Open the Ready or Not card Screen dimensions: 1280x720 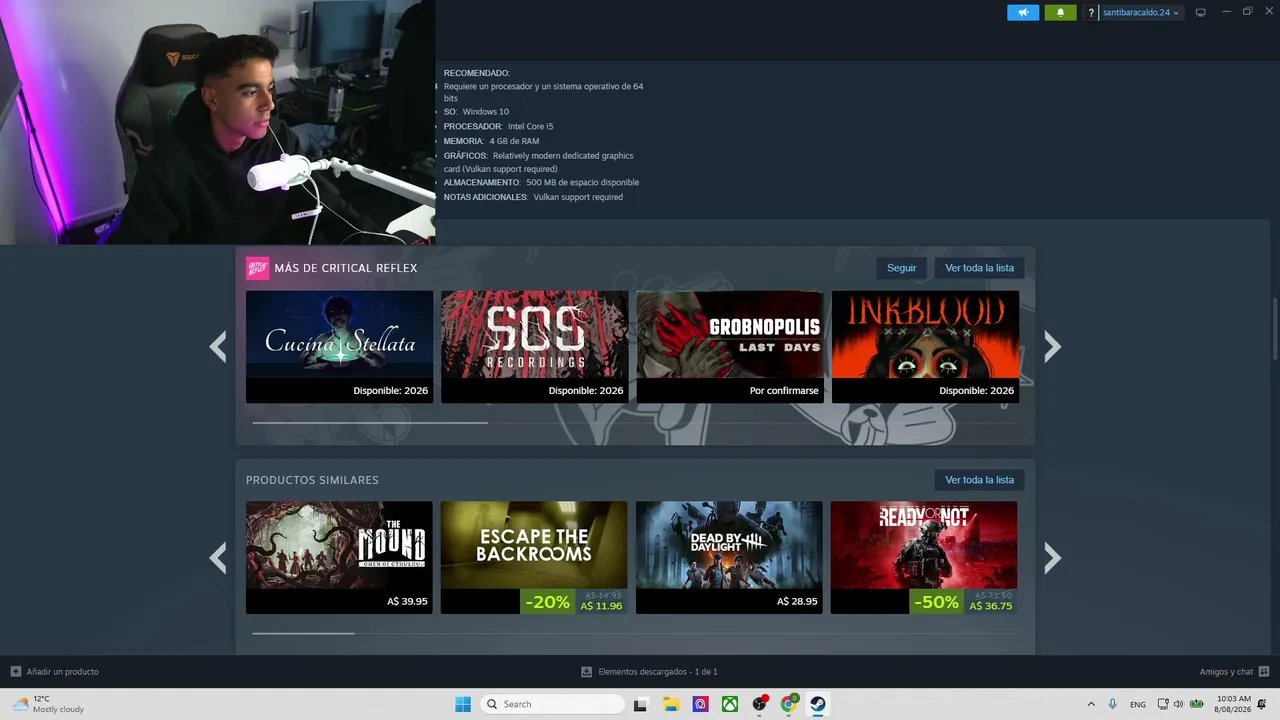(924, 558)
